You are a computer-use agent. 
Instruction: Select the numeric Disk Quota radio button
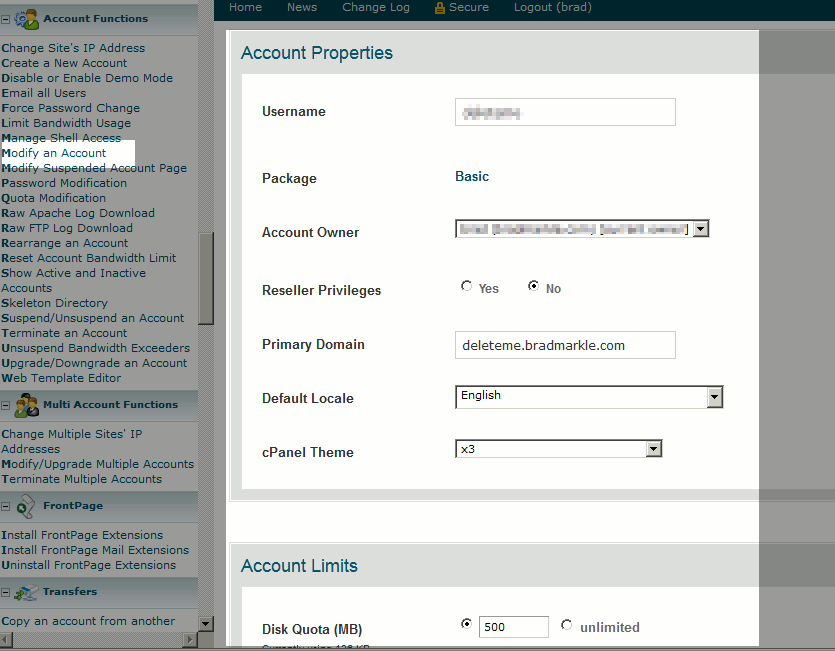[x=466, y=623]
